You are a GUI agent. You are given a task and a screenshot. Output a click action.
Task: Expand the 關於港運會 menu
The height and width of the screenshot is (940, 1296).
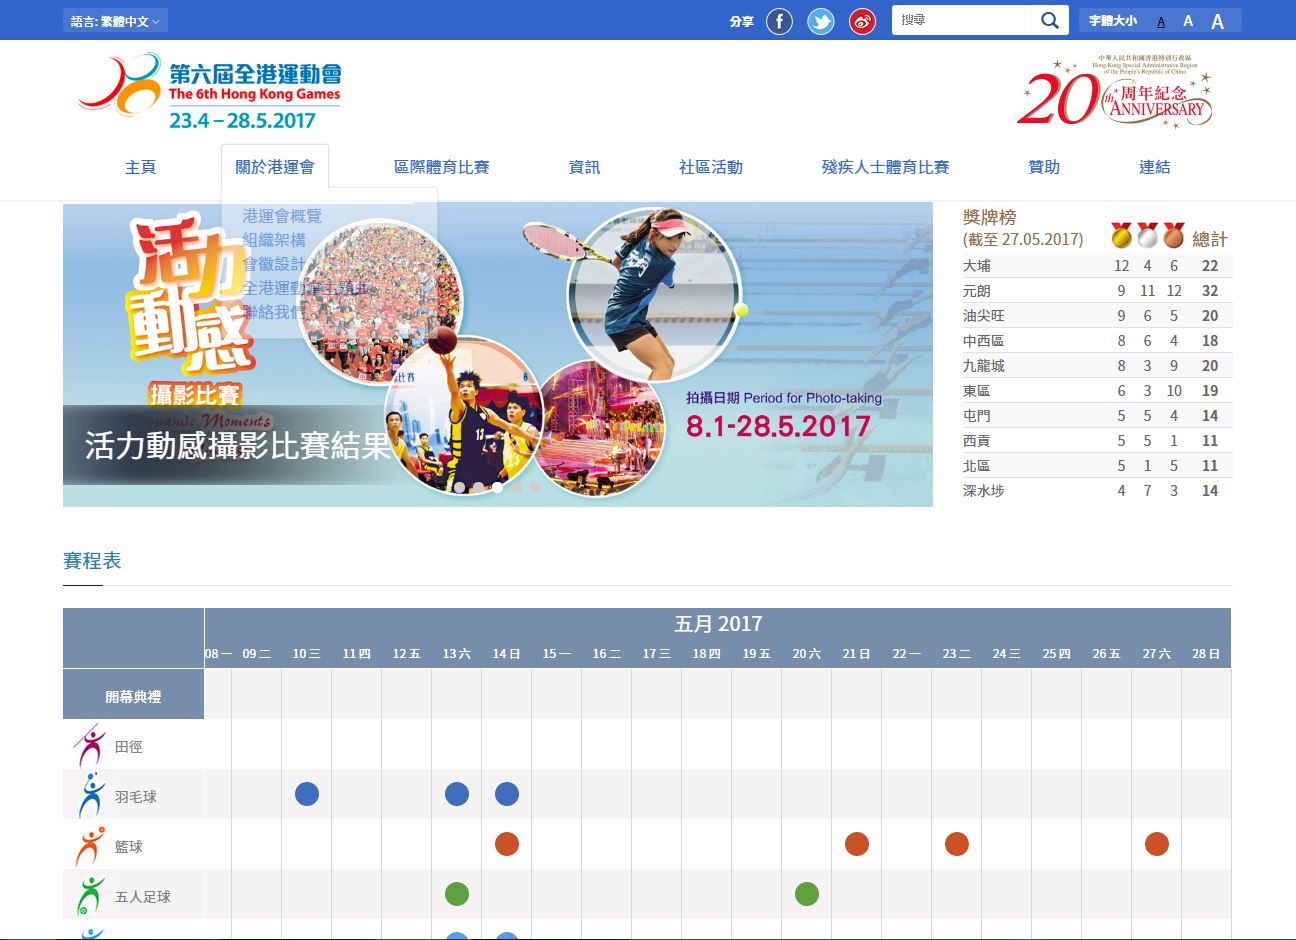click(x=275, y=167)
